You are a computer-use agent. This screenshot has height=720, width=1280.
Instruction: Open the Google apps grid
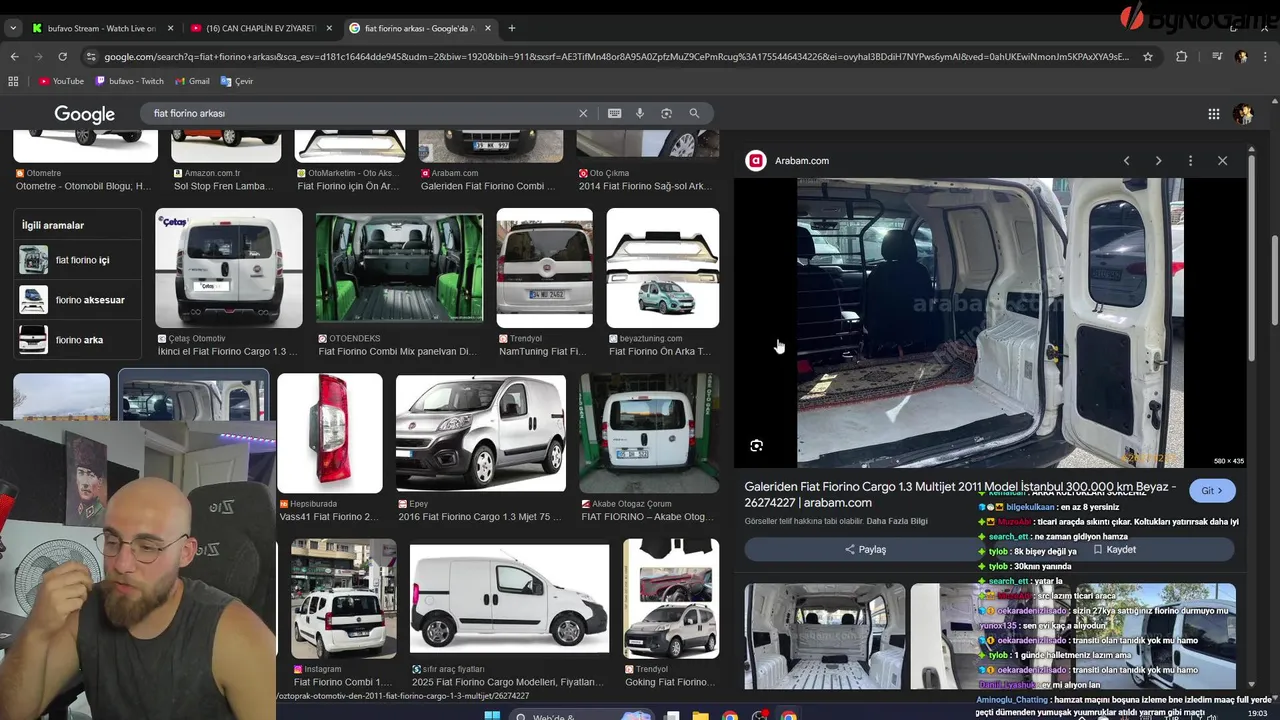tap(1214, 114)
